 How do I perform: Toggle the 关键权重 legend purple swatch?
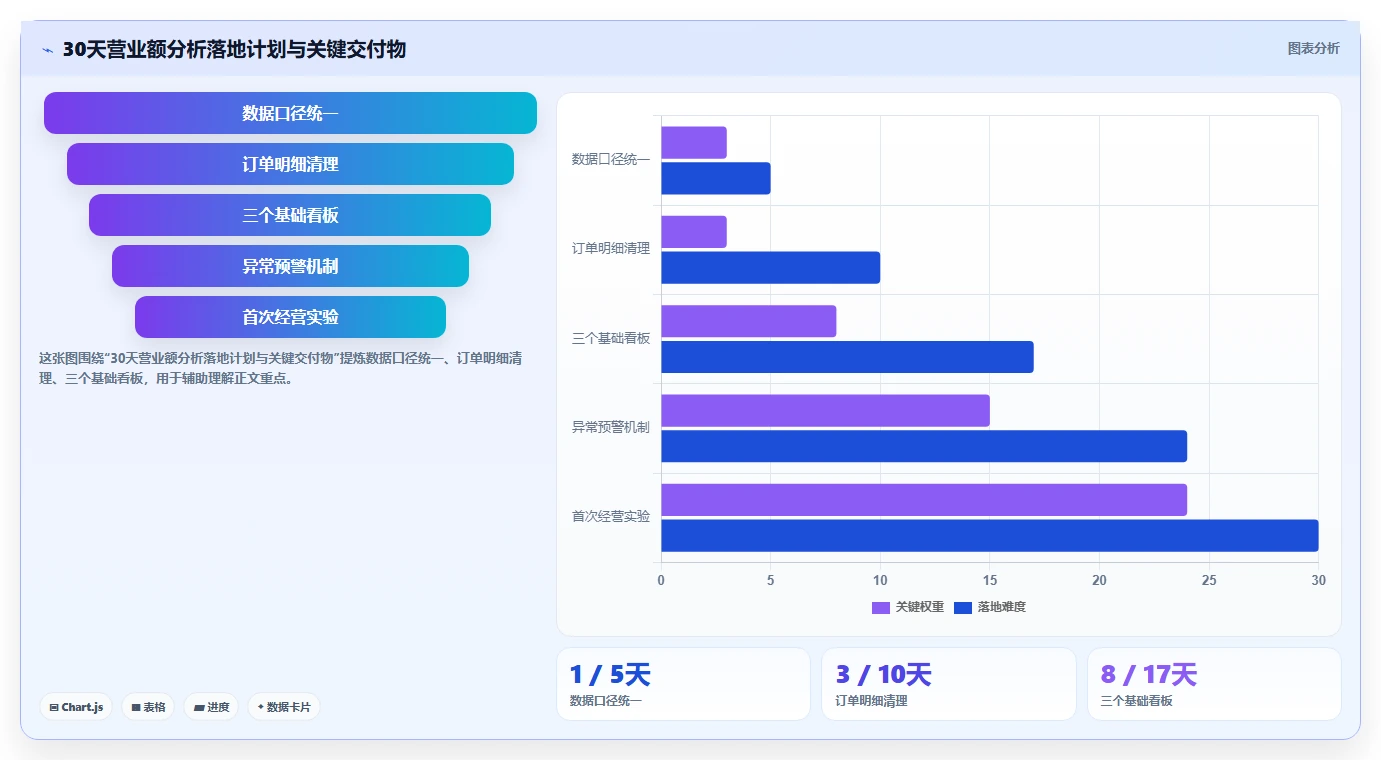[x=881, y=607]
